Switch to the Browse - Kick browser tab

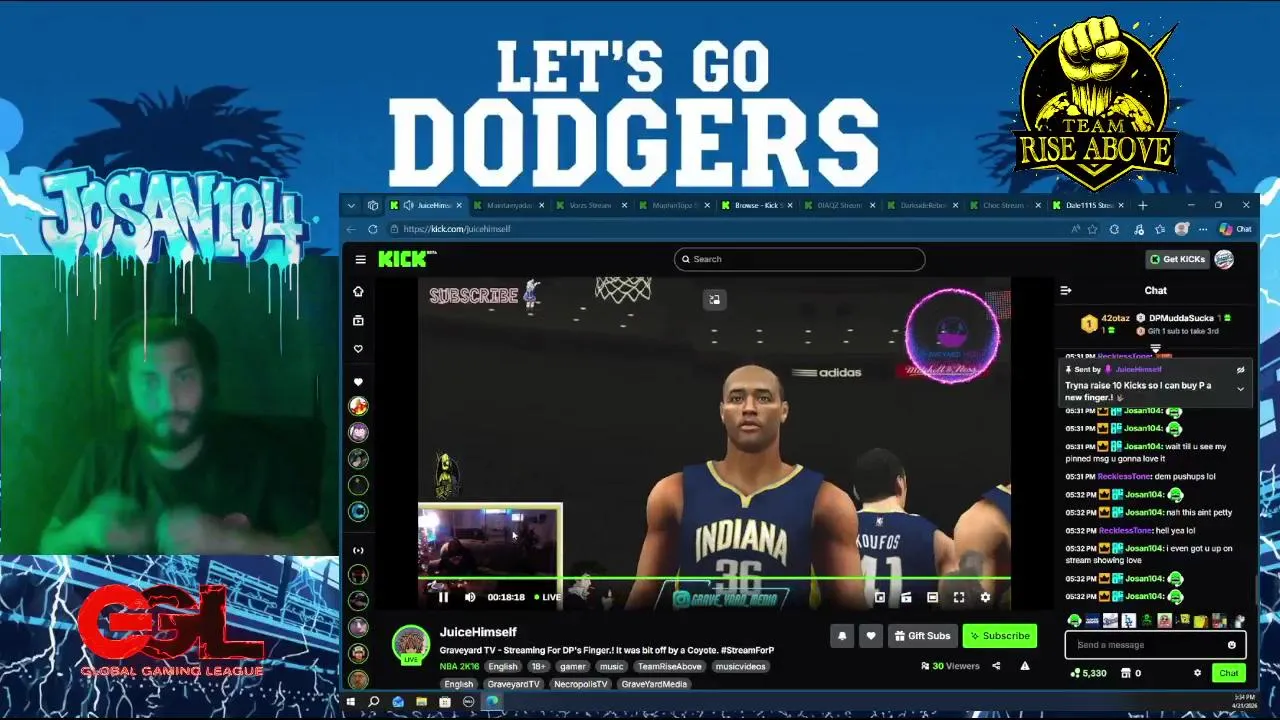click(x=756, y=205)
